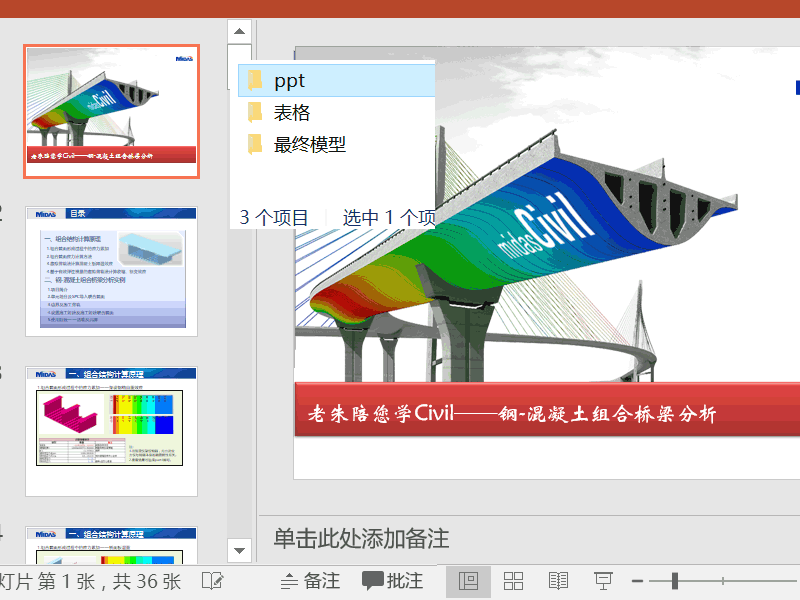This screenshot has height=600, width=800.
Task: Click the 最终模型 folder icon
Action: [x=255, y=144]
